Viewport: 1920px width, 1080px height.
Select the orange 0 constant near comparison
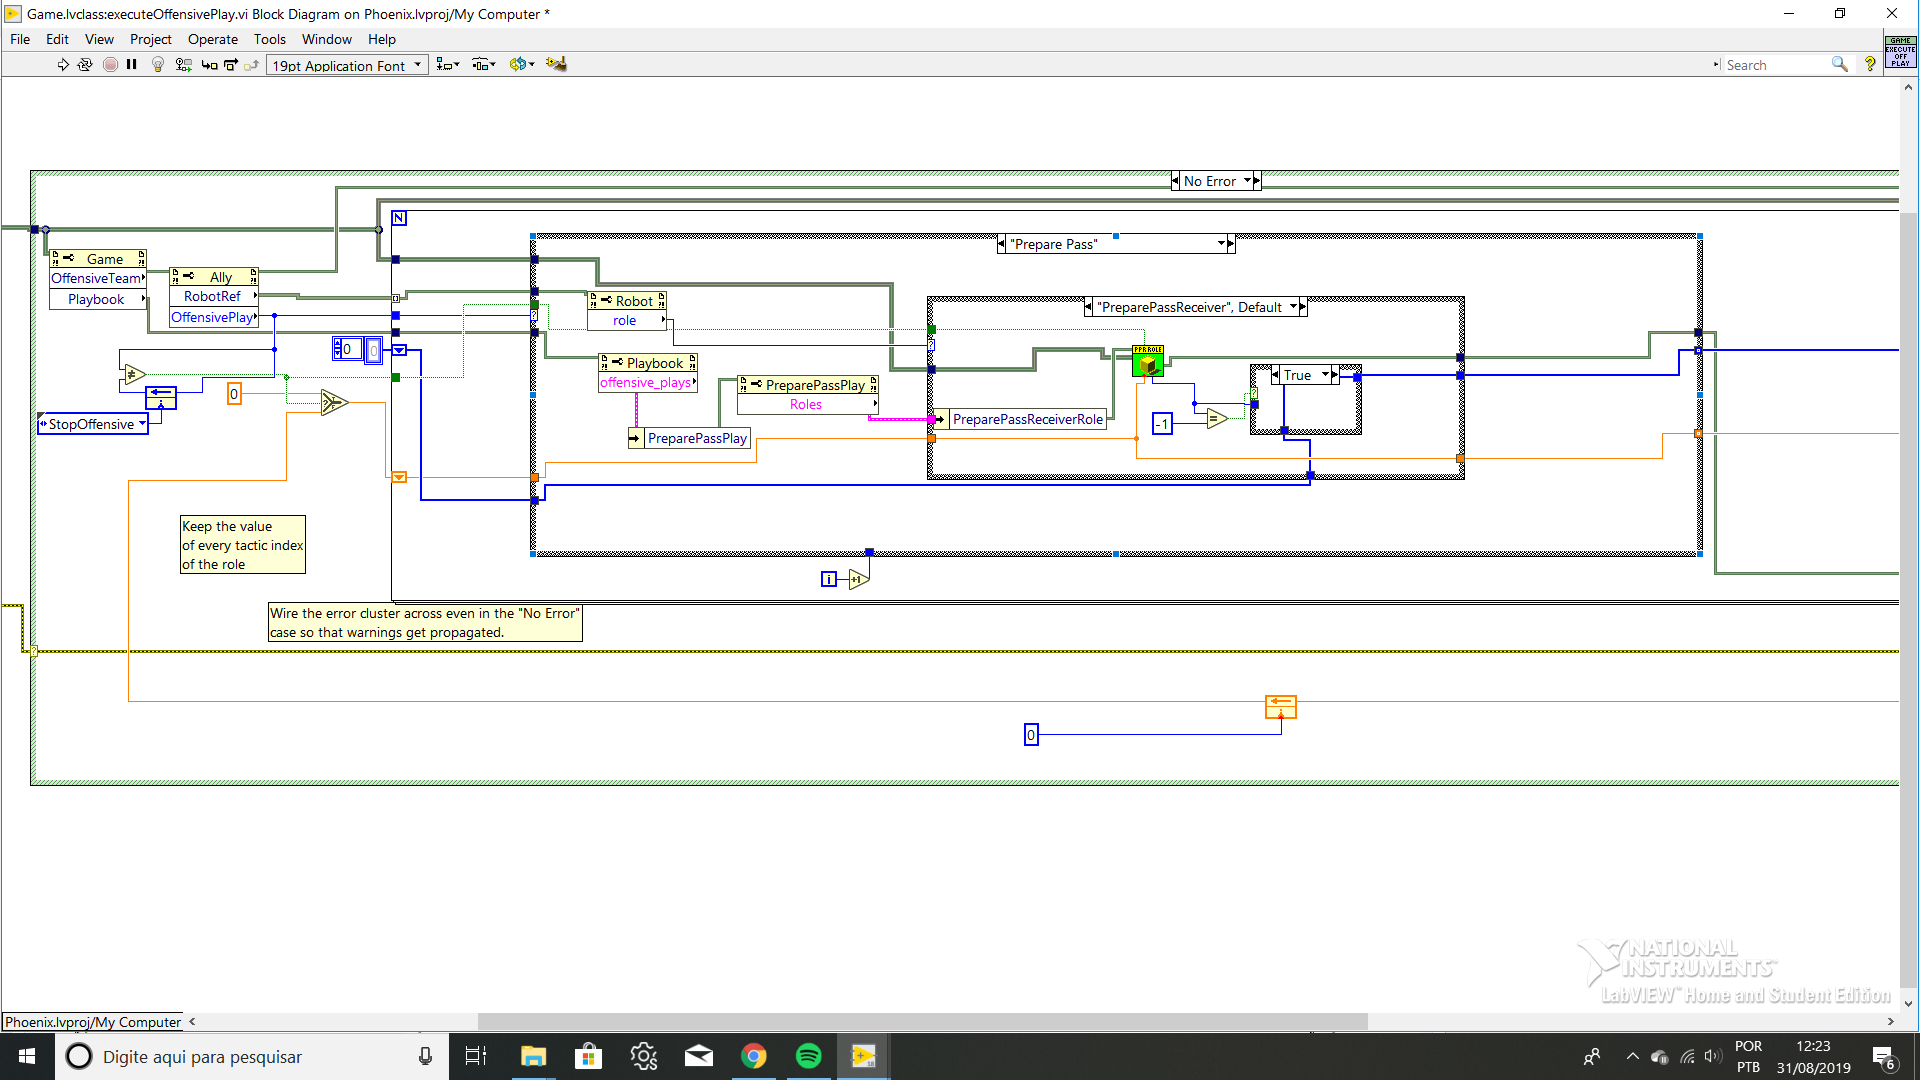(x=234, y=394)
